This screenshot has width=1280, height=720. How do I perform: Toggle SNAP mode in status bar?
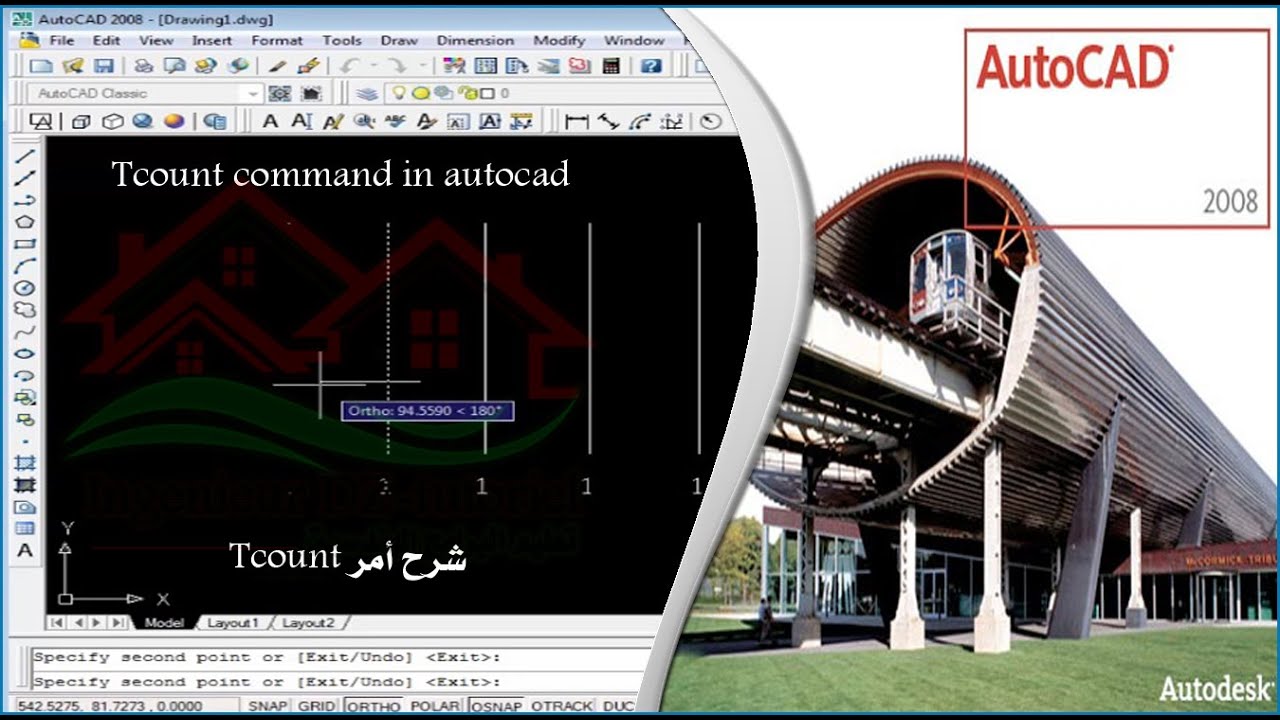pyautogui.click(x=268, y=706)
